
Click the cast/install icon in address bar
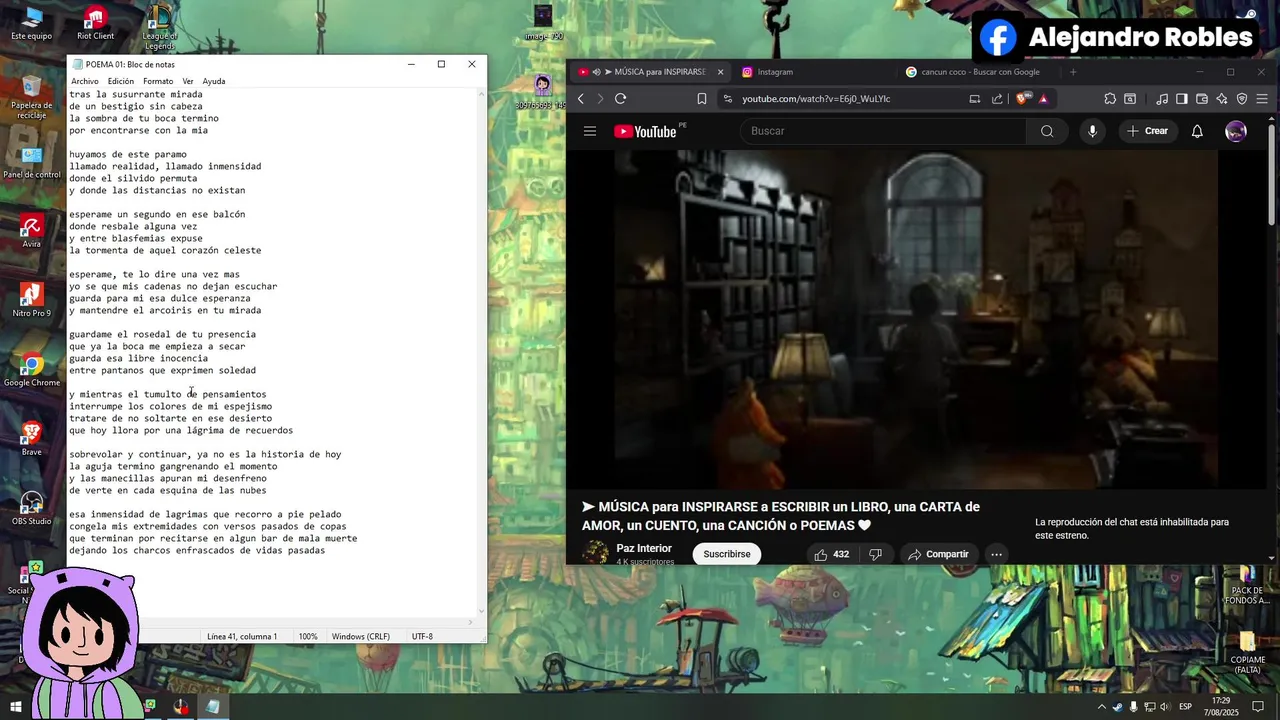coord(975,99)
